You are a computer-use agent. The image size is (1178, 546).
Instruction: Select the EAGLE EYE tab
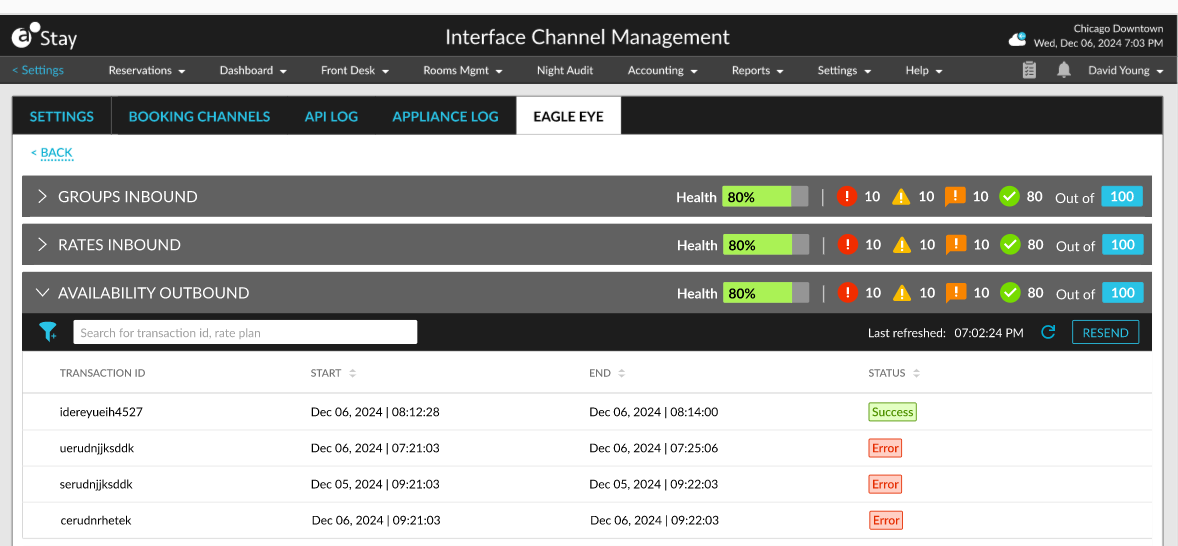coord(569,116)
